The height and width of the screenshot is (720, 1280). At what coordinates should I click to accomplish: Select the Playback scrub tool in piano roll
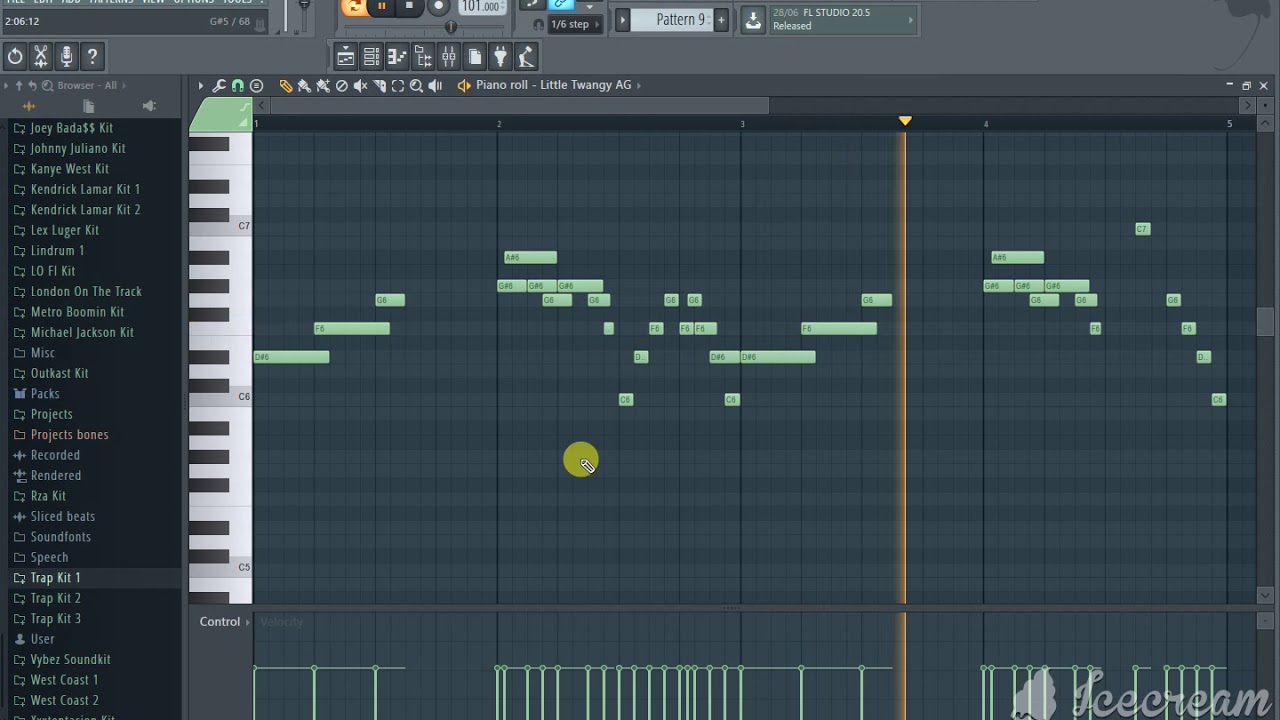tap(435, 86)
